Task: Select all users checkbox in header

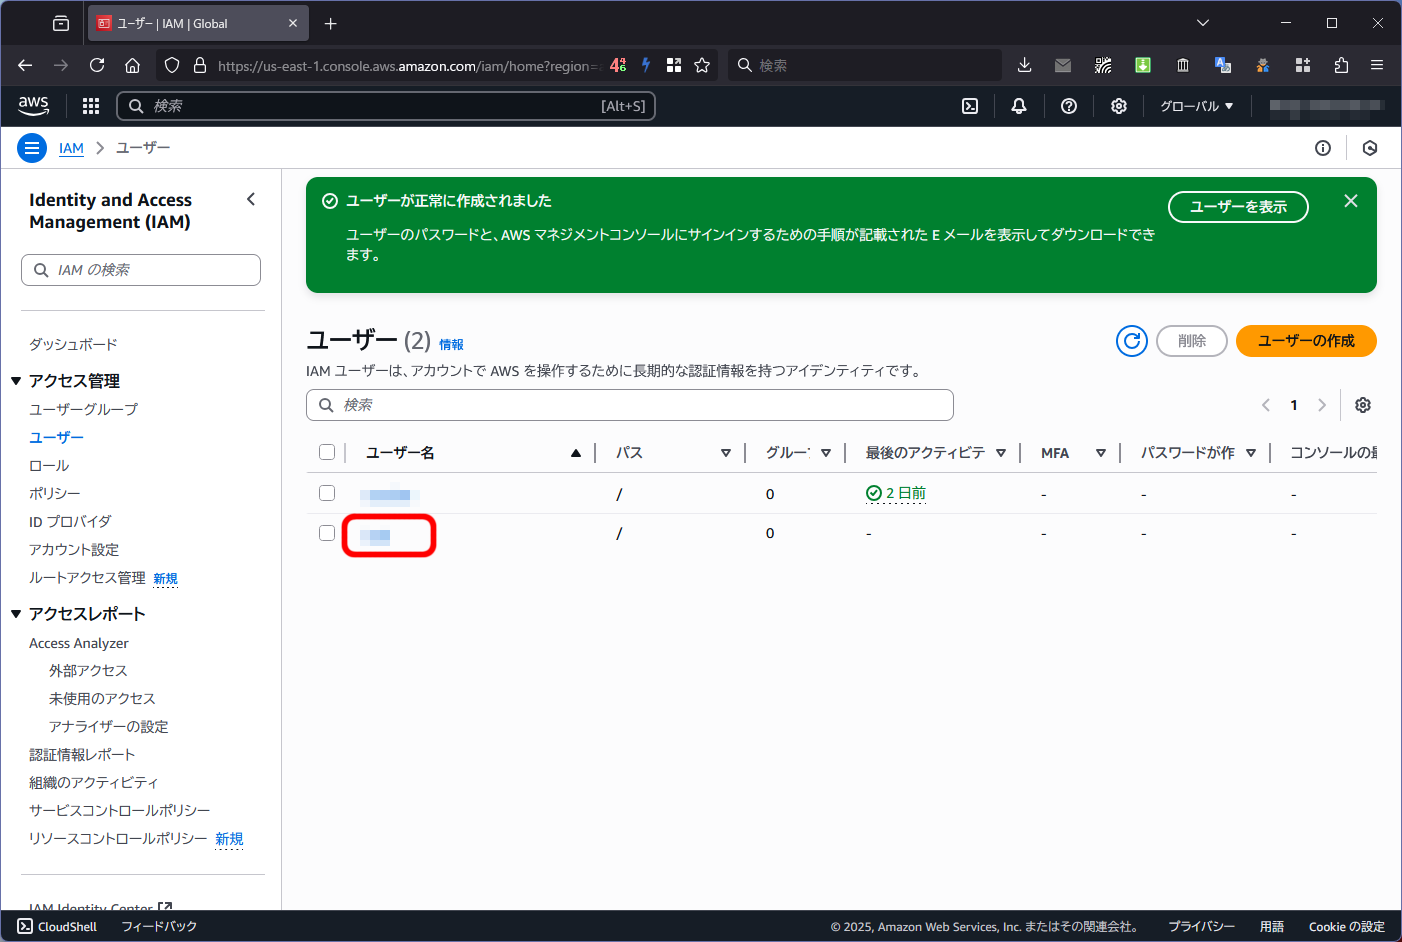Action: click(327, 452)
